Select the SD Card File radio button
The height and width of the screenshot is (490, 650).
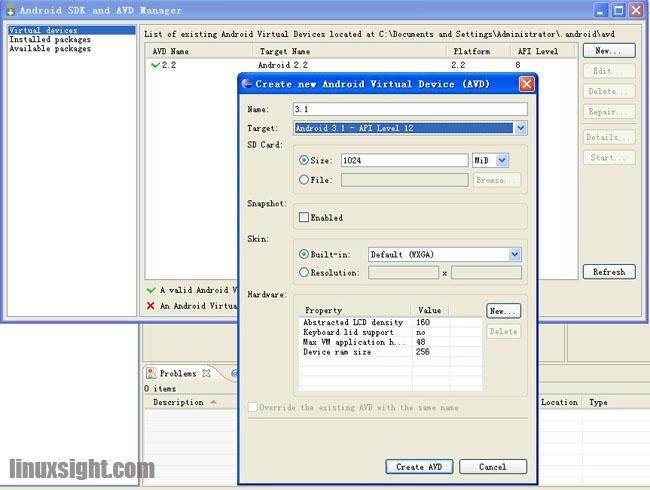point(304,180)
